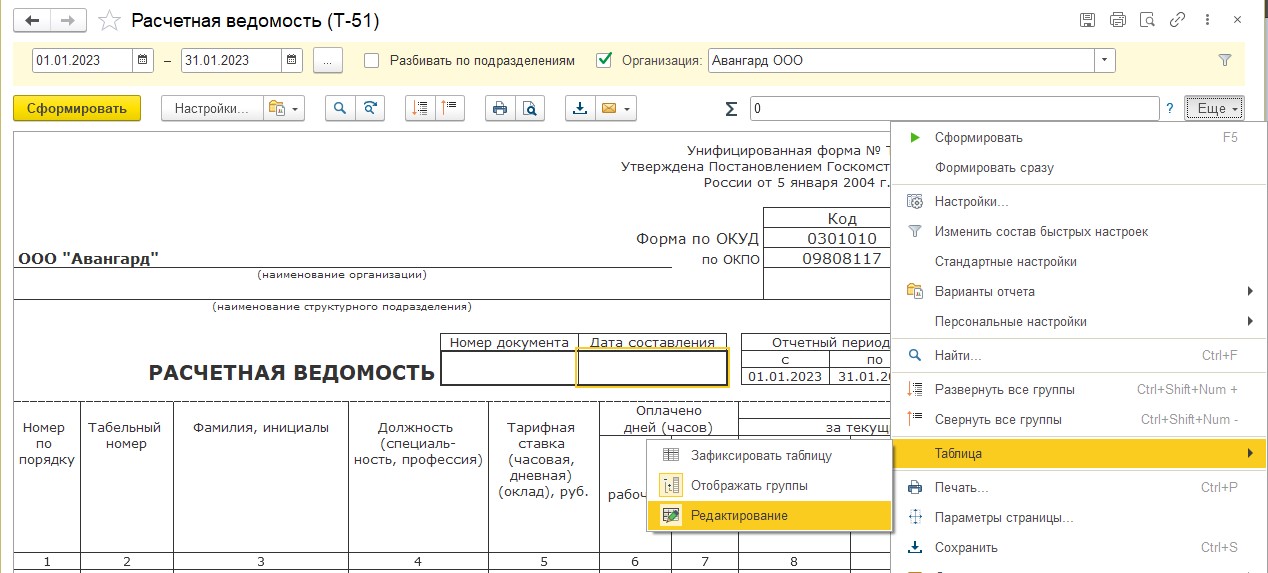This screenshot has width=1268, height=573.
Task: Click the title bar preview icon
Action: pyautogui.click(x=1148, y=20)
